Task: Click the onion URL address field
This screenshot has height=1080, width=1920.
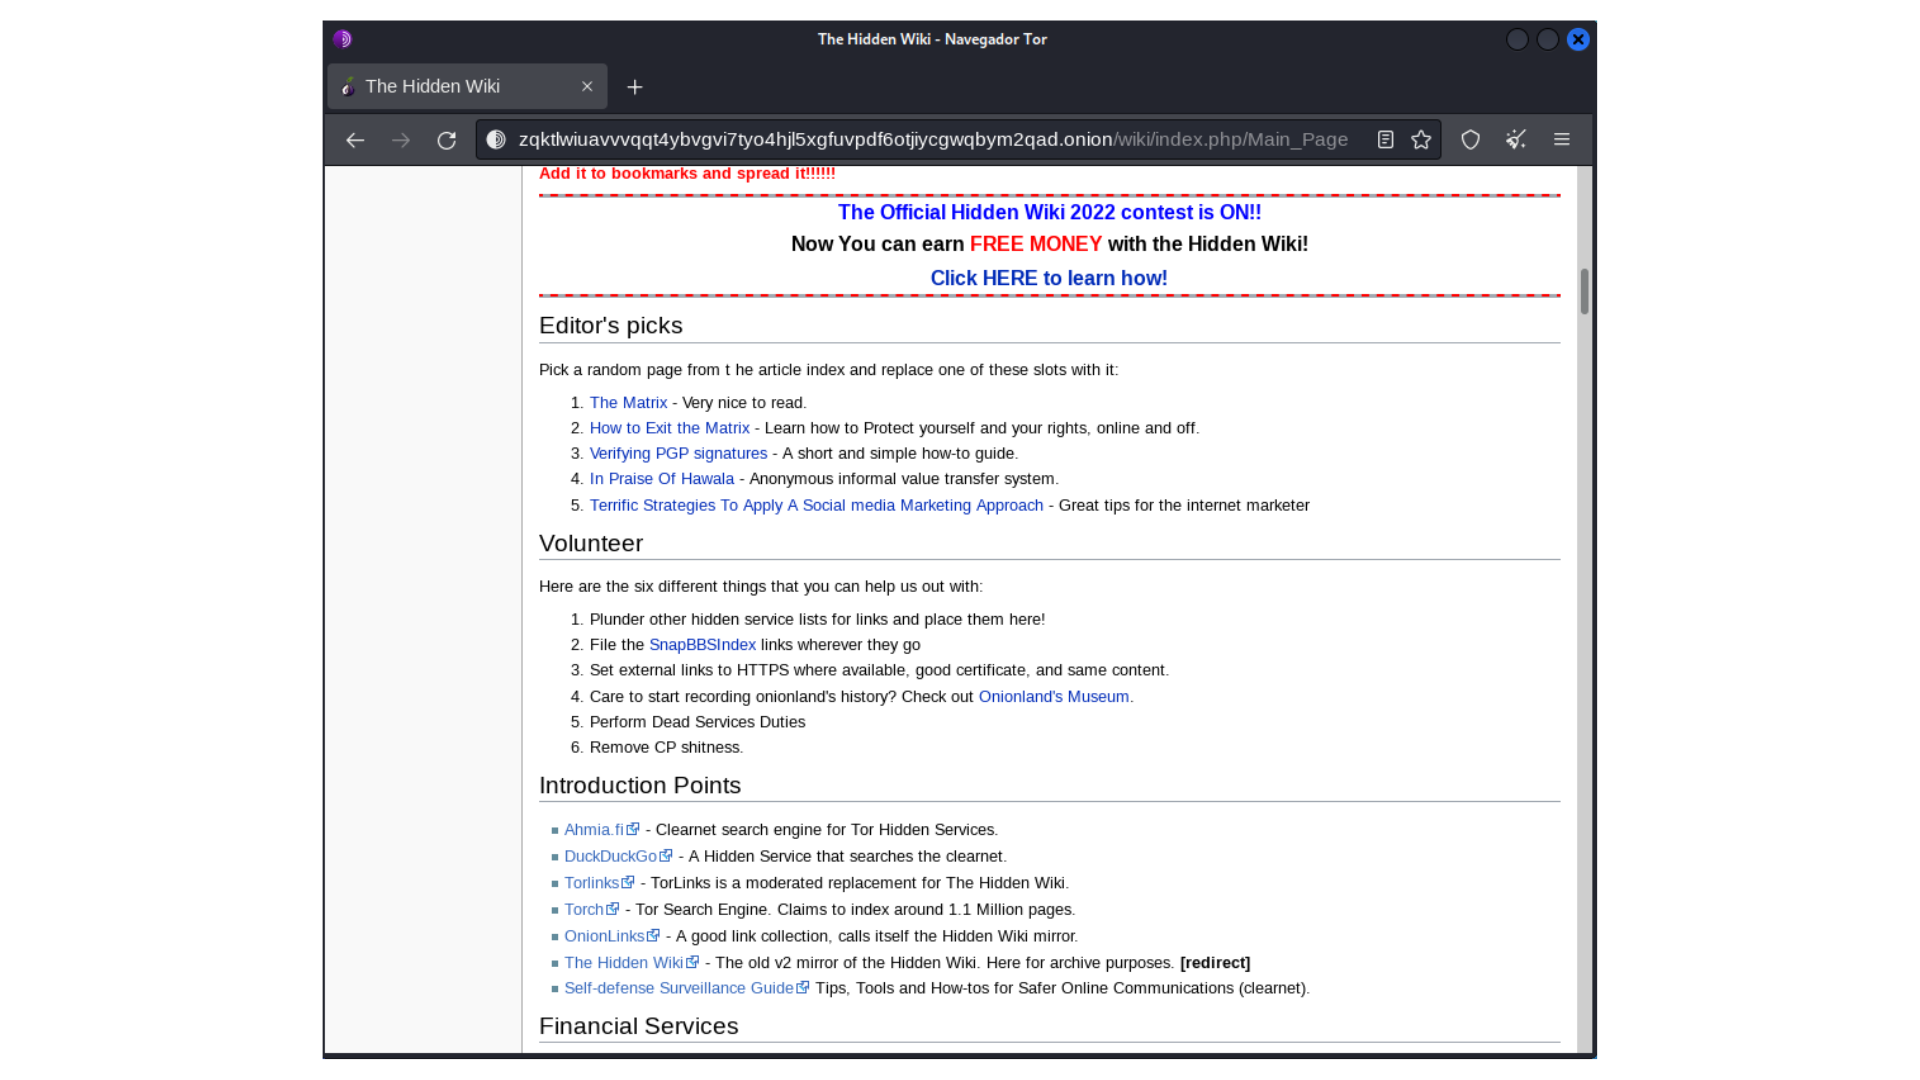Action: point(933,140)
